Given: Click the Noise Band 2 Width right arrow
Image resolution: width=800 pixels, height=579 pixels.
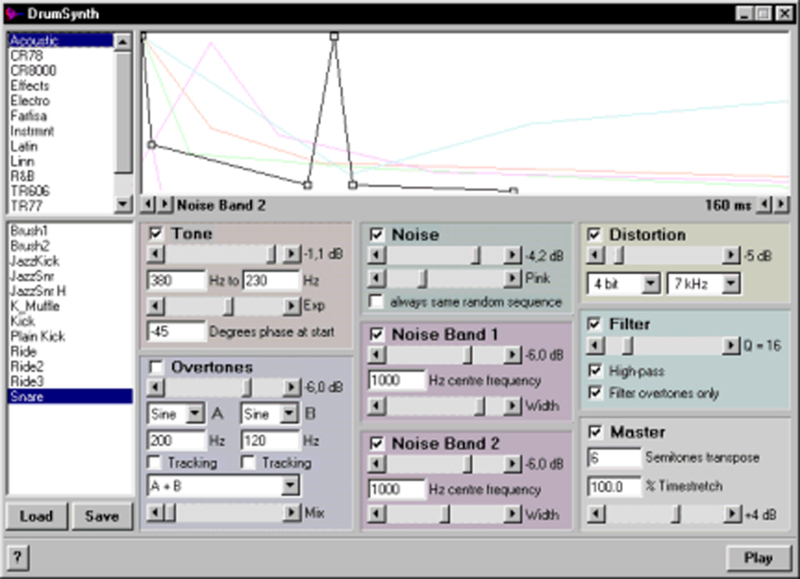Looking at the screenshot, I should coord(512,514).
